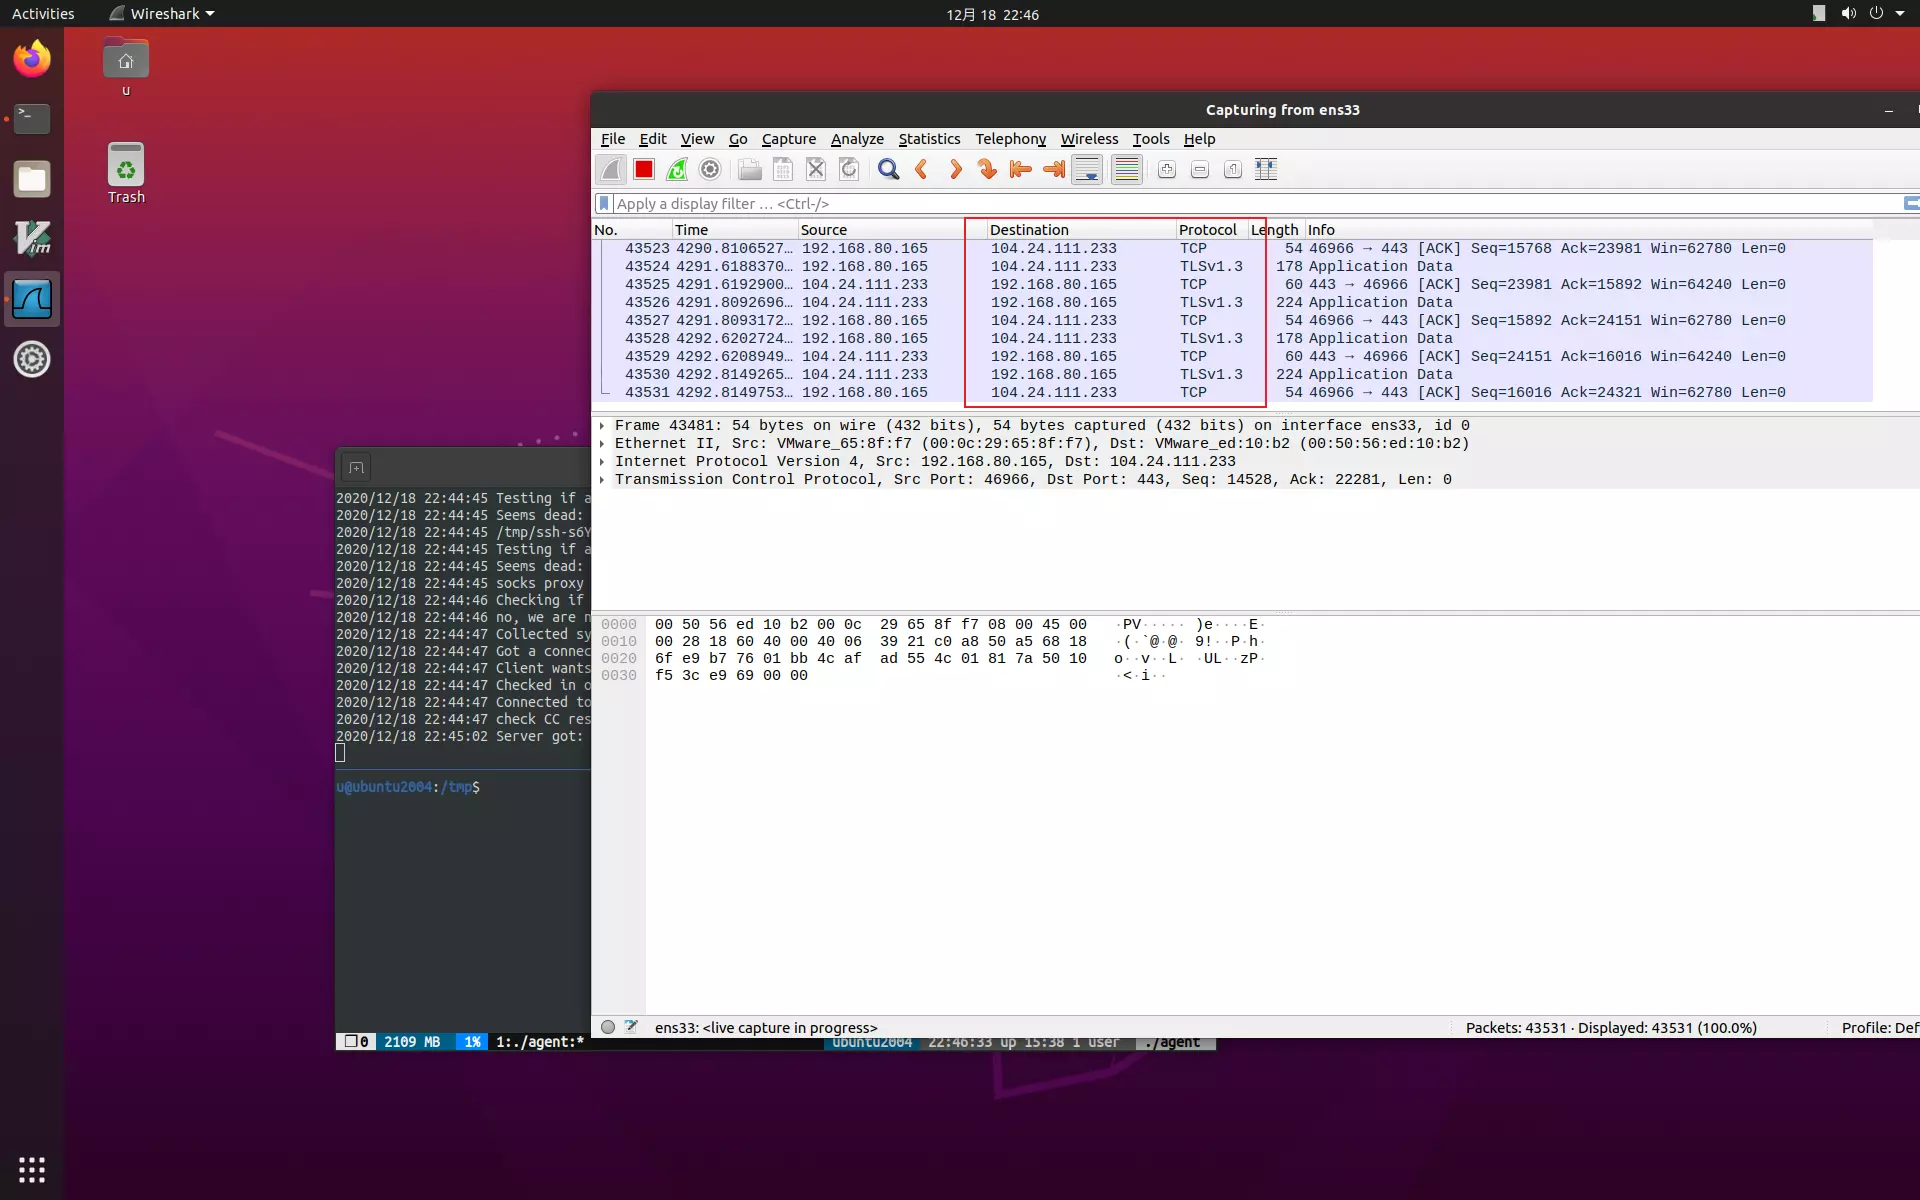Open Firefox from the dock
Screen dimensions: 1920x1200
pyautogui.click(x=32, y=59)
